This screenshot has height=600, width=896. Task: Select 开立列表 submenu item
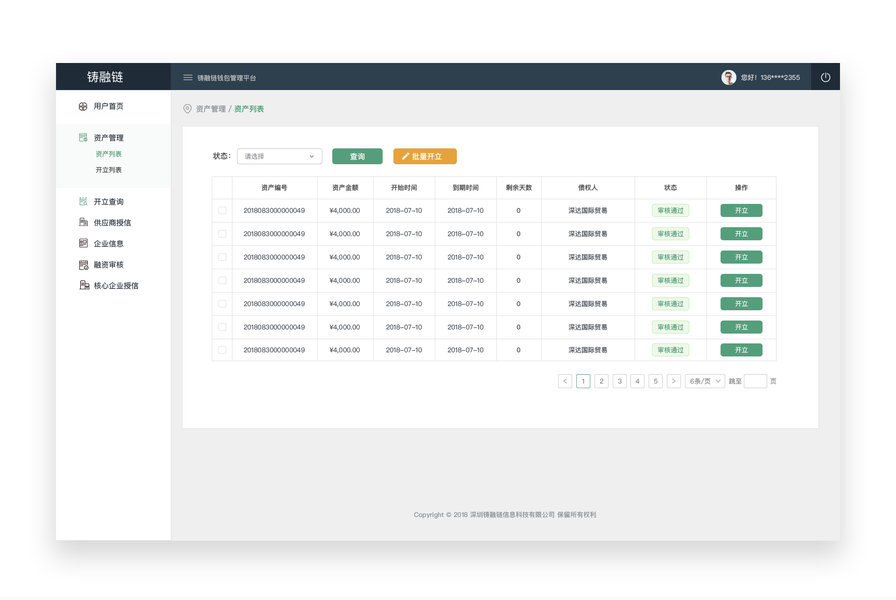click(109, 170)
